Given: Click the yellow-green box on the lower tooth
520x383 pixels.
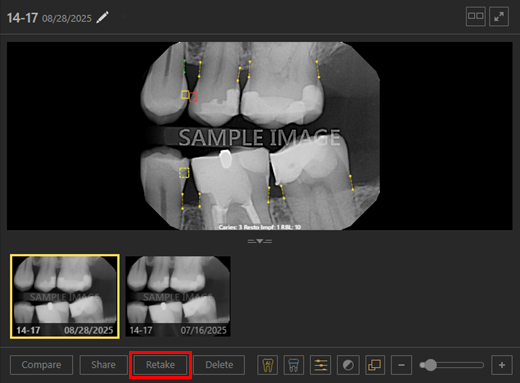Looking at the screenshot, I should pos(184,173).
